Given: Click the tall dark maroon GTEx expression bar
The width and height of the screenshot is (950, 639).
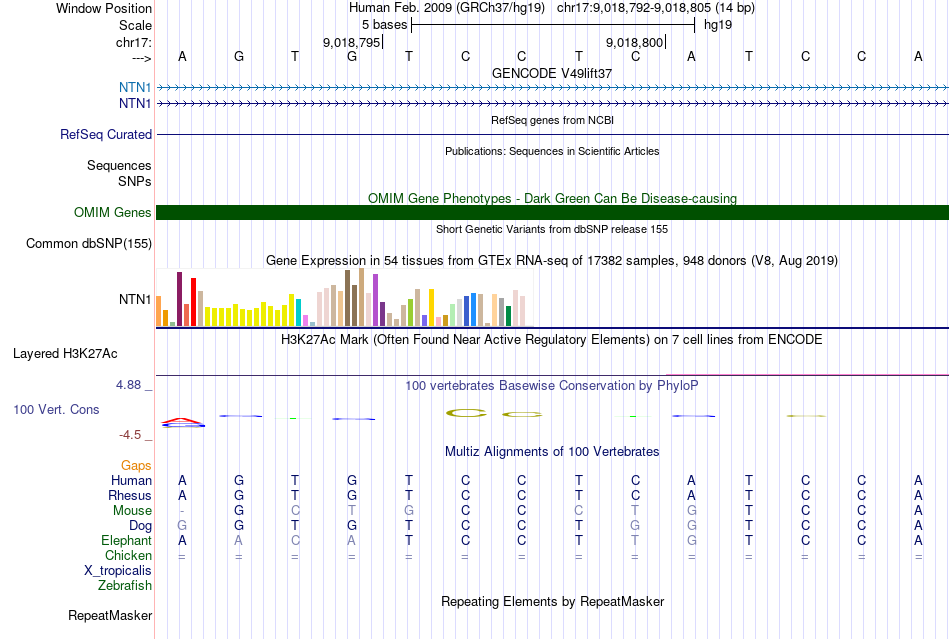Looking at the screenshot, I should coord(179,299).
